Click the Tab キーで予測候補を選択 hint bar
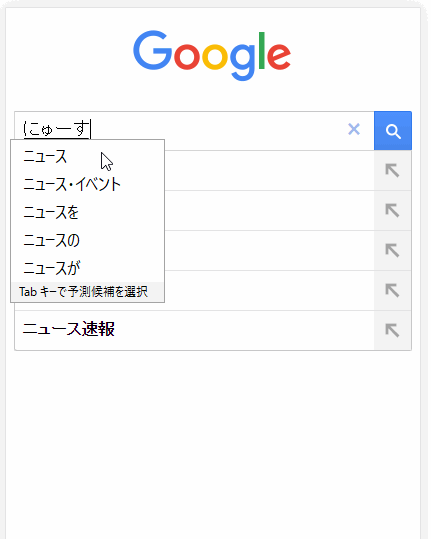 (88, 292)
